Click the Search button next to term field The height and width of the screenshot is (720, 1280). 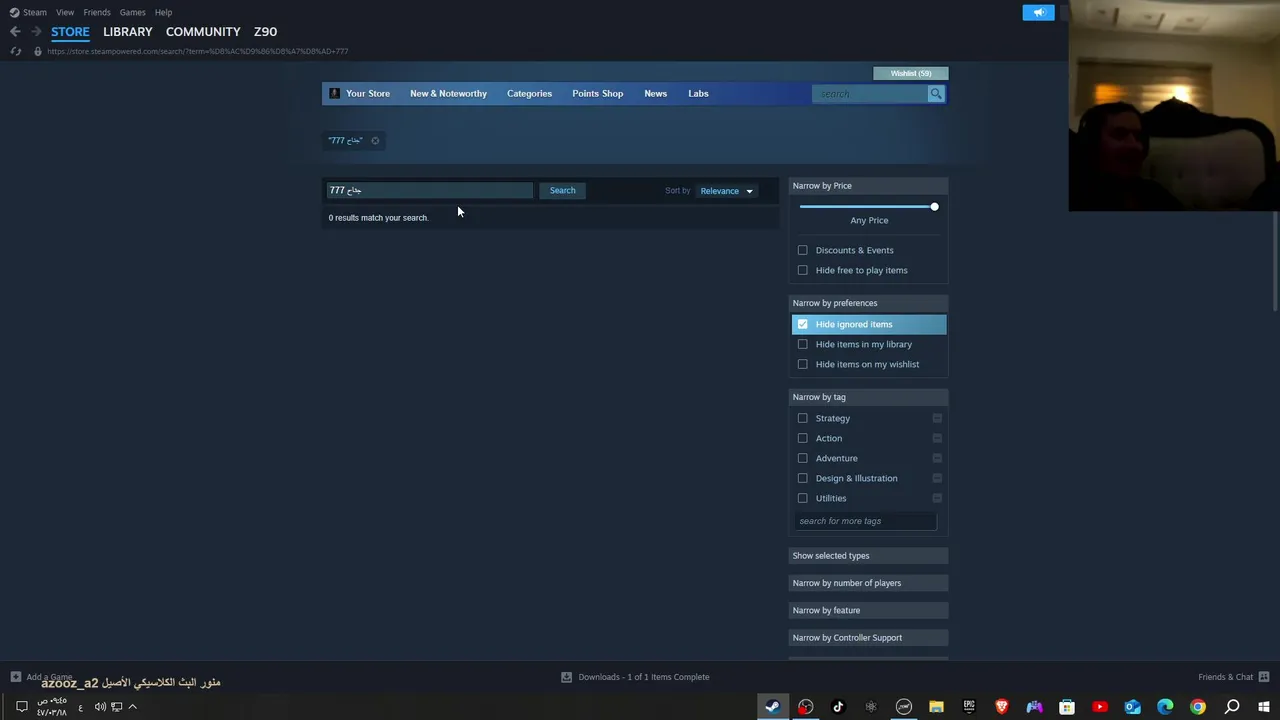pos(562,190)
